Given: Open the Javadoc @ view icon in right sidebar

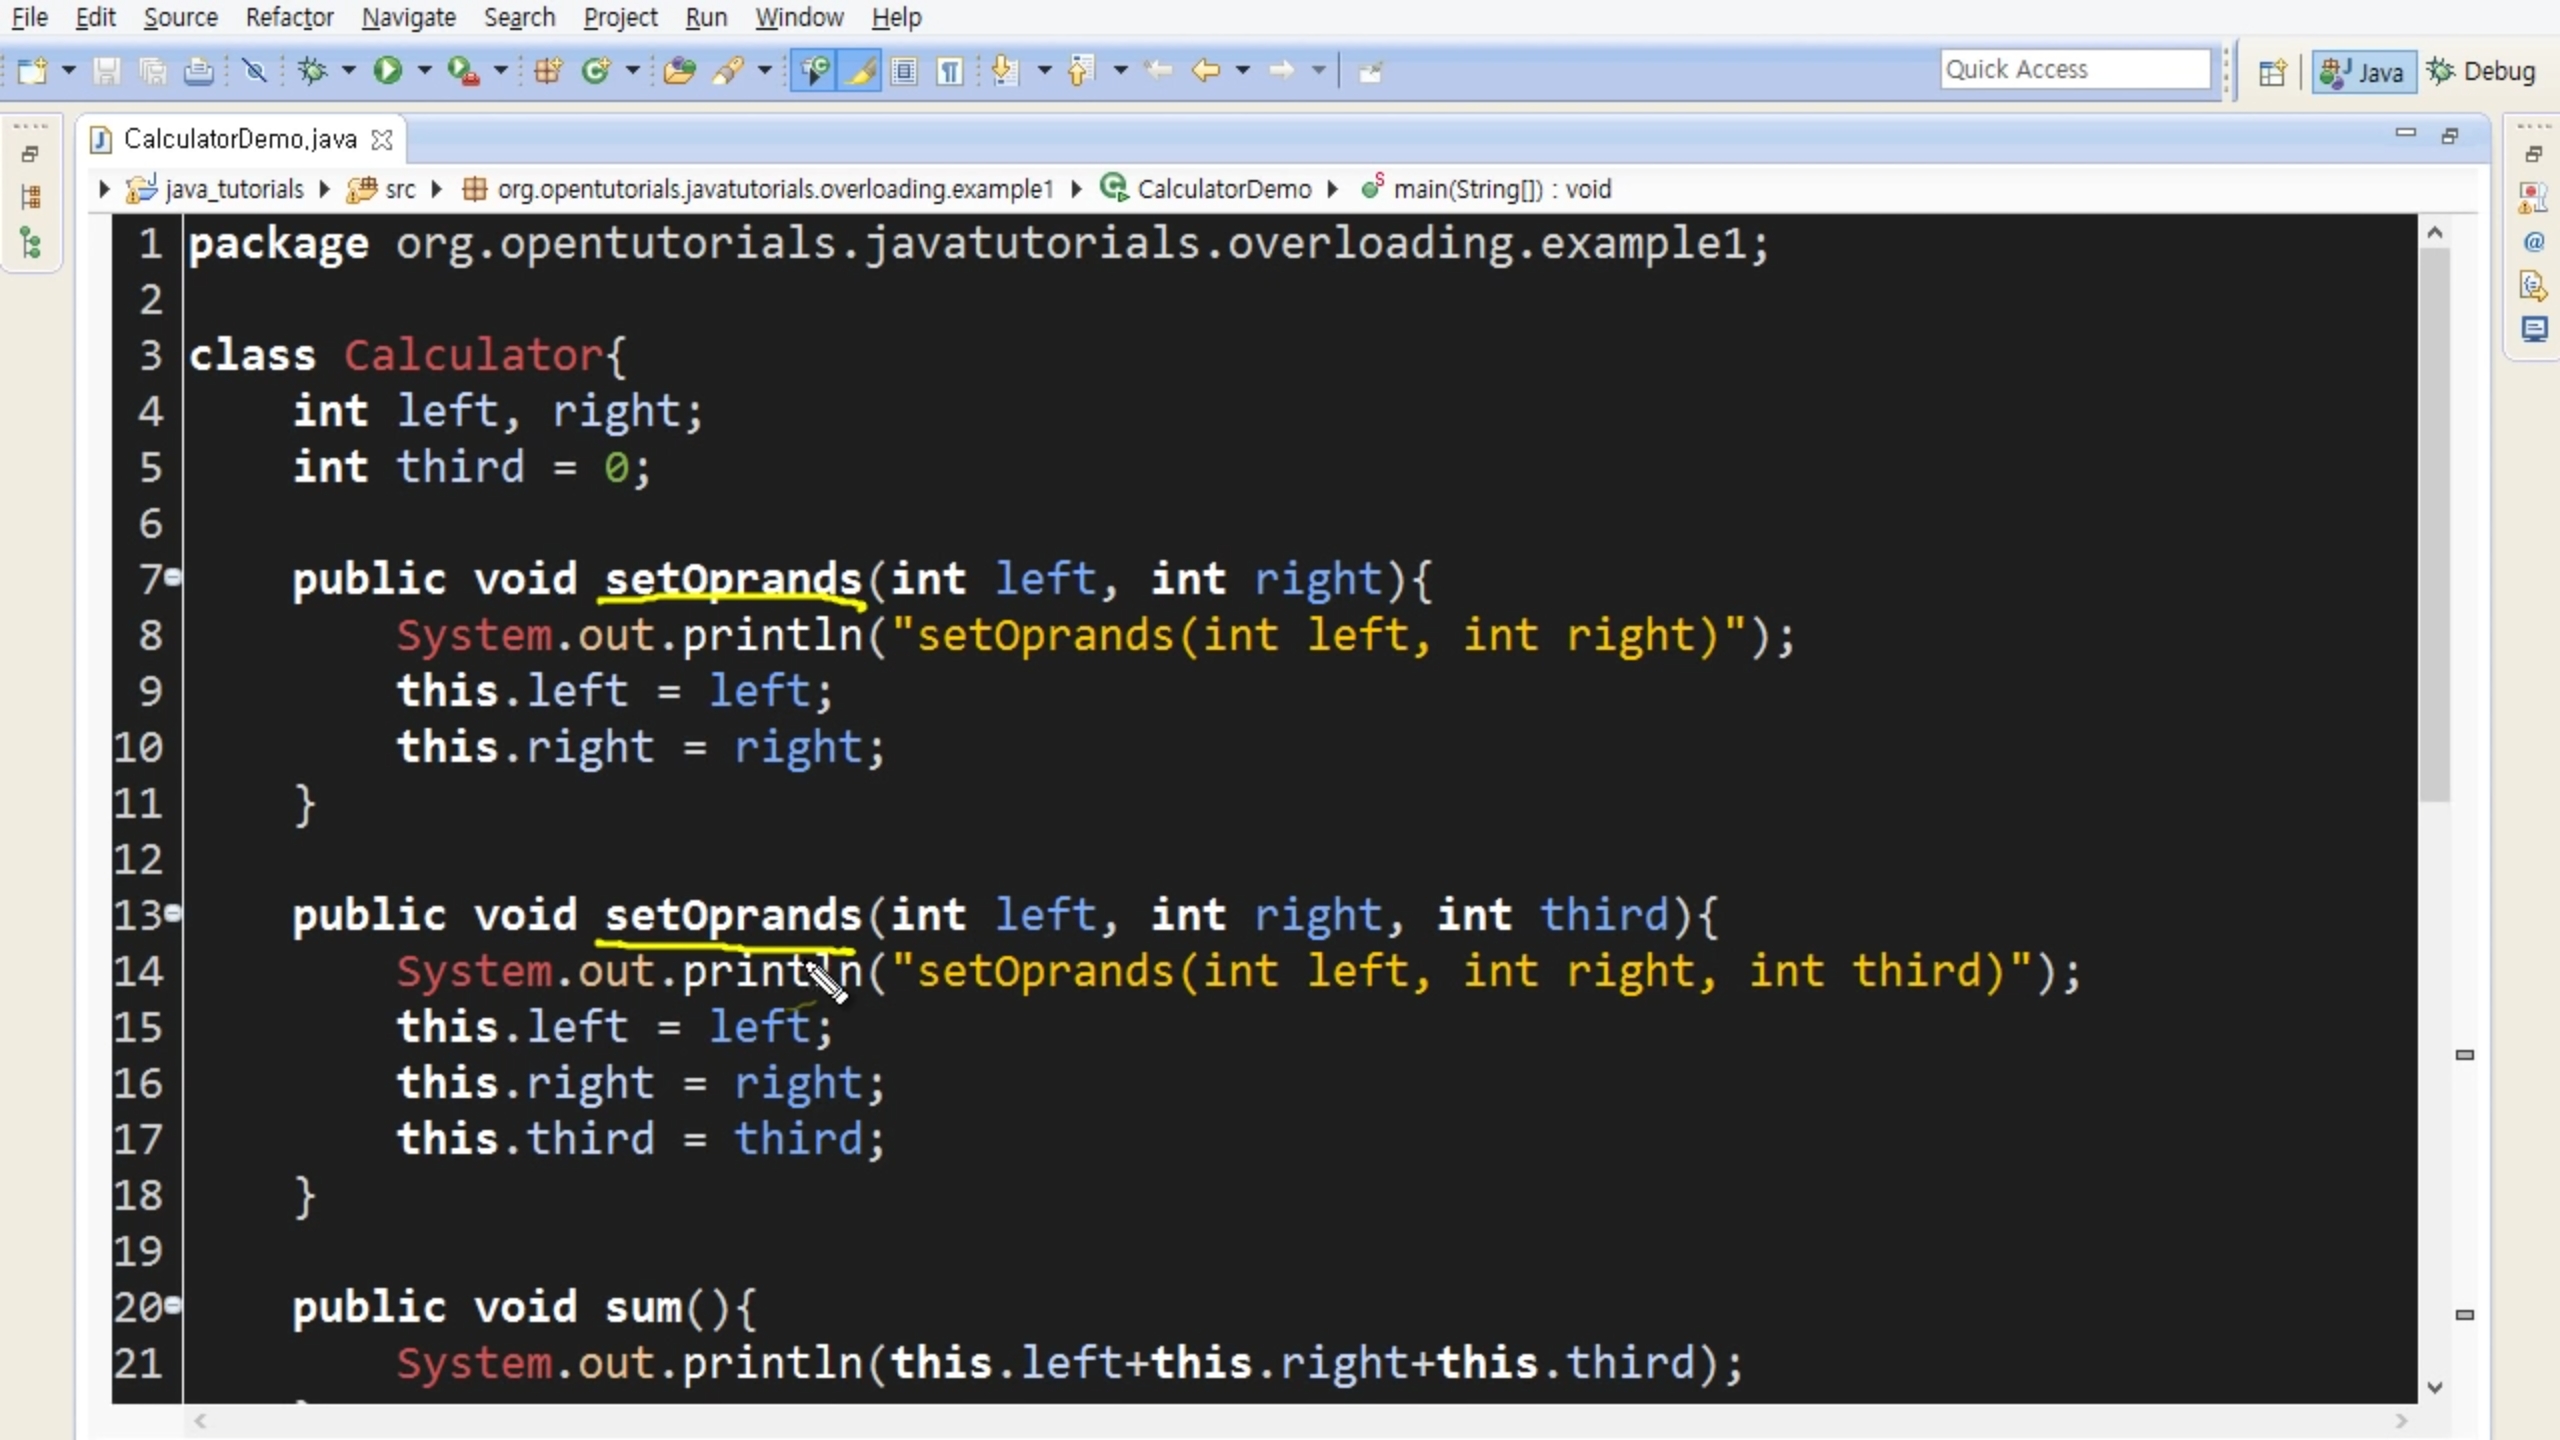Looking at the screenshot, I should [2534, 241].
